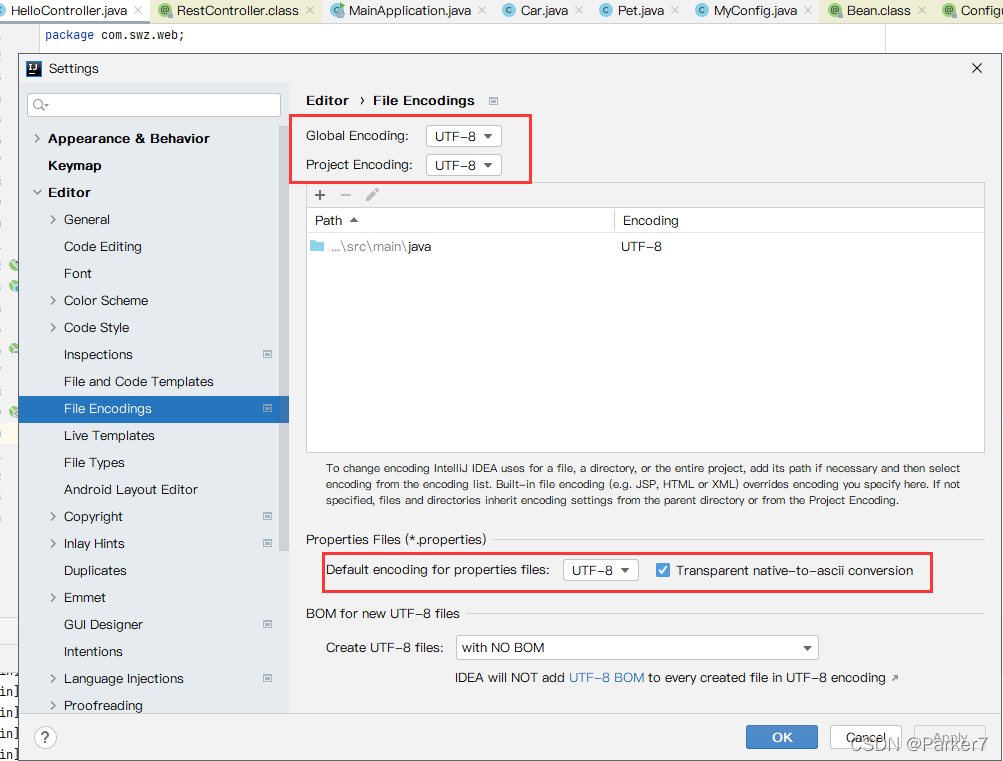
Task: Click the edit pencil icon
Action: pos(372,194)
